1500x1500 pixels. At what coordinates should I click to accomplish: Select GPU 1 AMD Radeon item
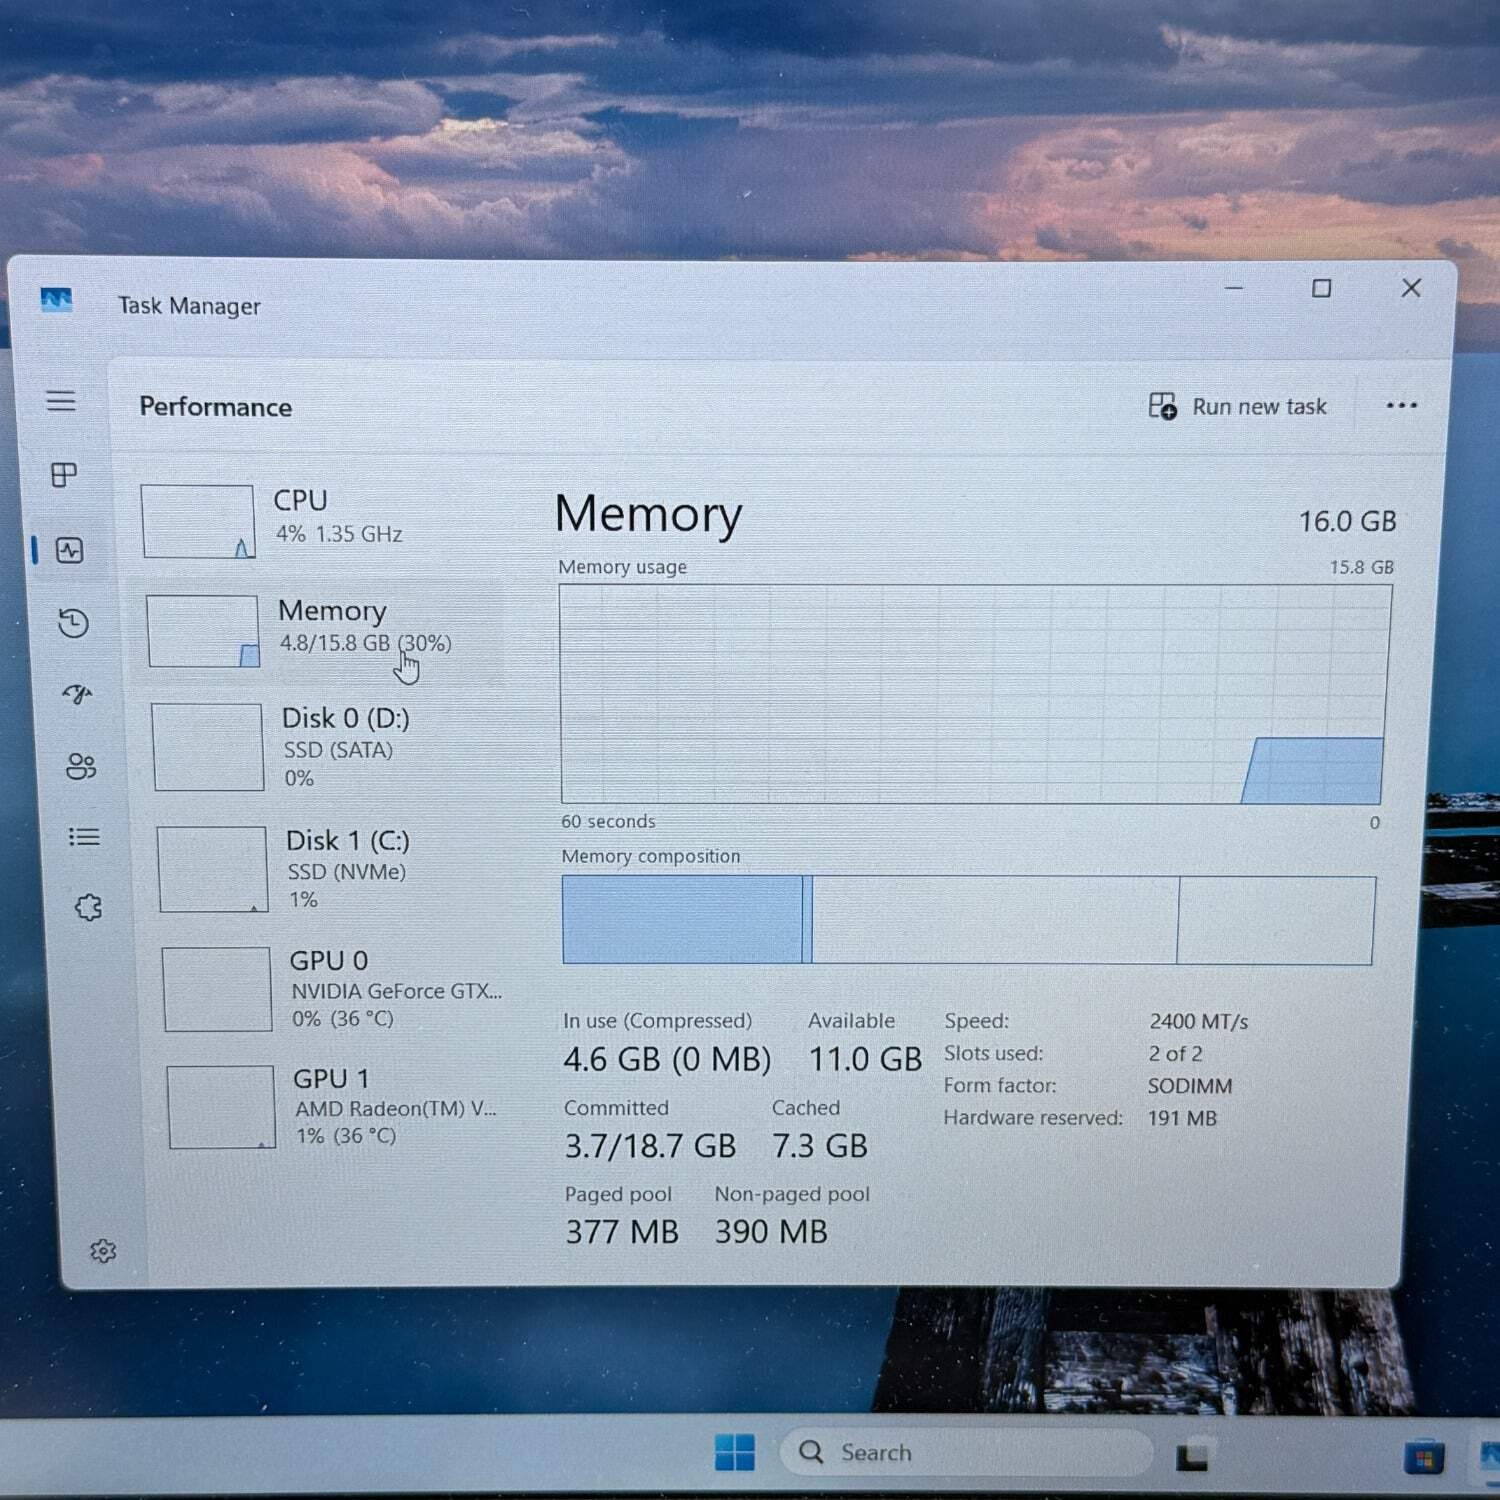click(x=340, y=1107)
